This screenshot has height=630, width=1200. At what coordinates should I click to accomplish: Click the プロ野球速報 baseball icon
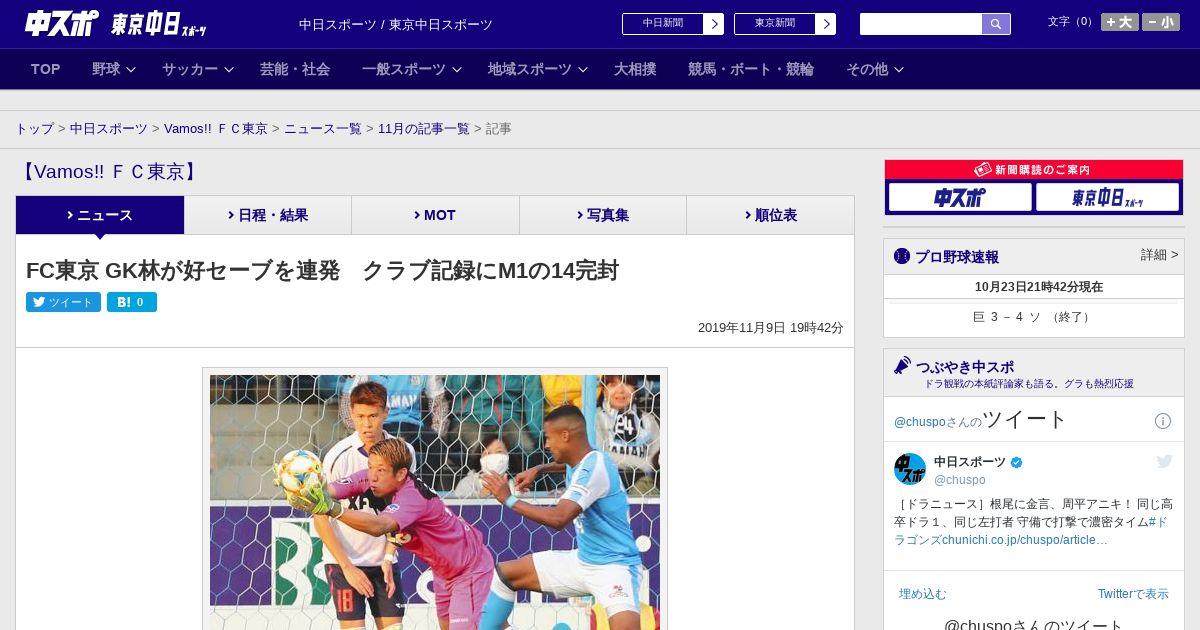(902, 256)
